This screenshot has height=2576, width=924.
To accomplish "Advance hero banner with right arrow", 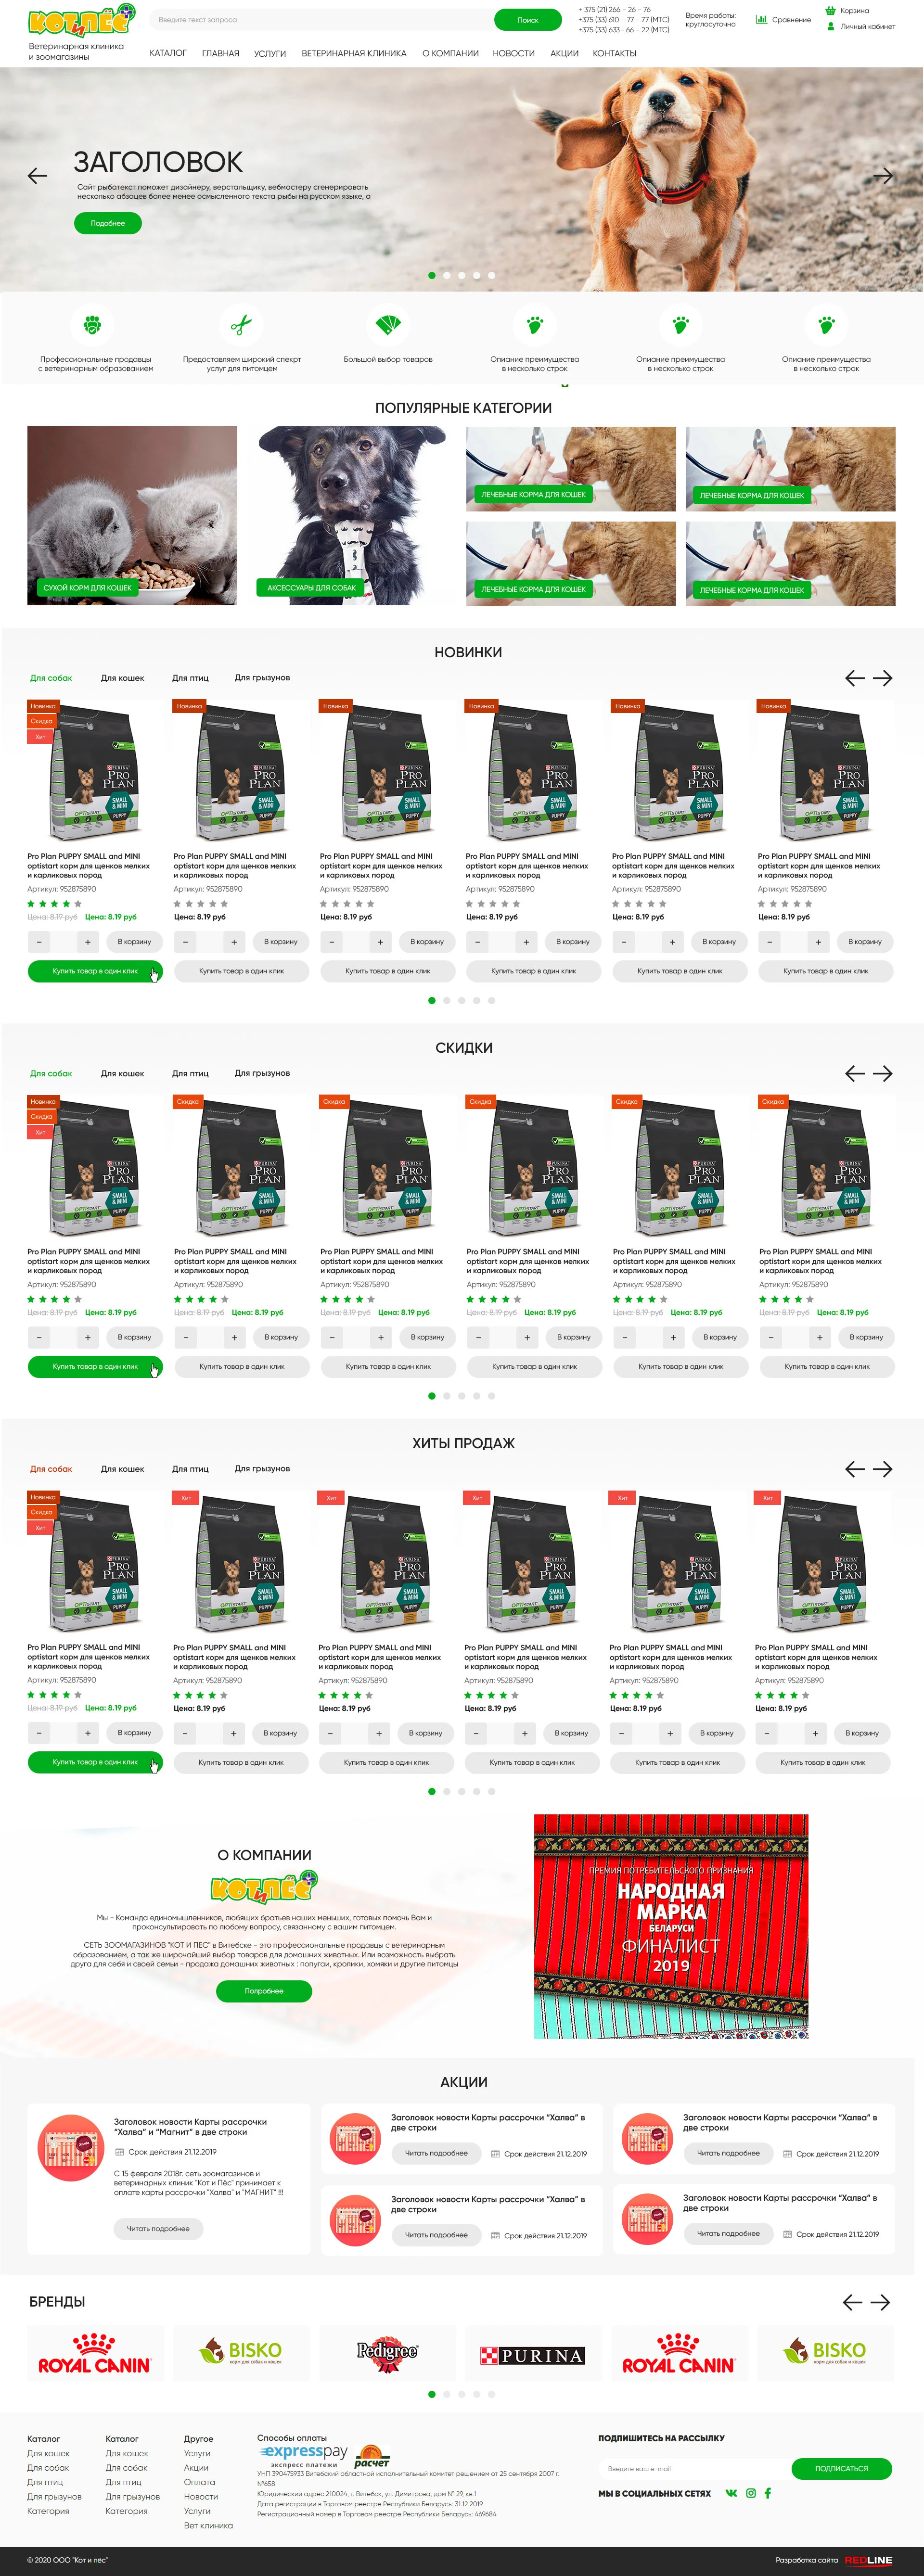I will click(883, 176).
